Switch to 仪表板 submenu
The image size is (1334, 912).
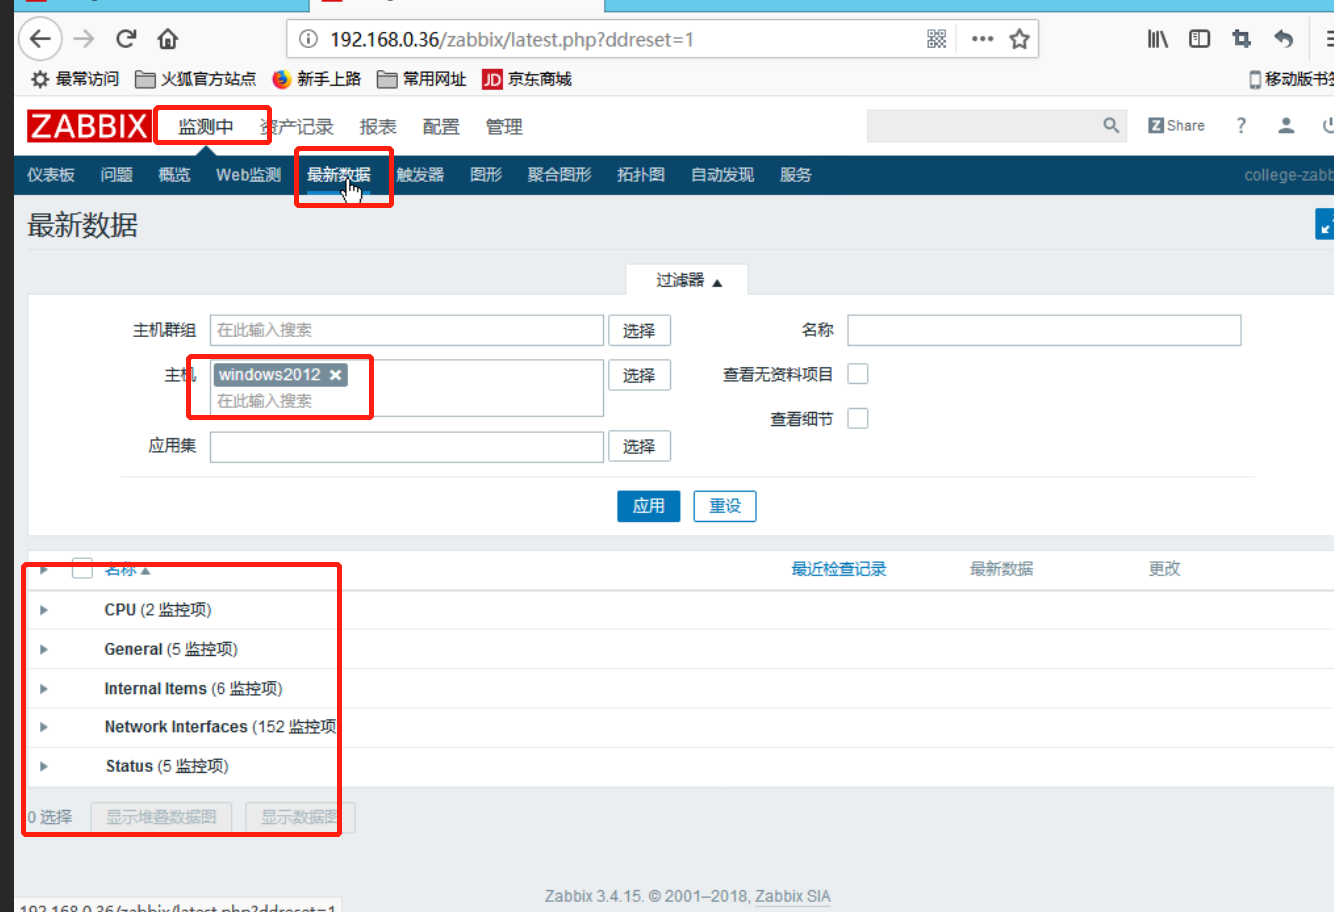point(51,175)
